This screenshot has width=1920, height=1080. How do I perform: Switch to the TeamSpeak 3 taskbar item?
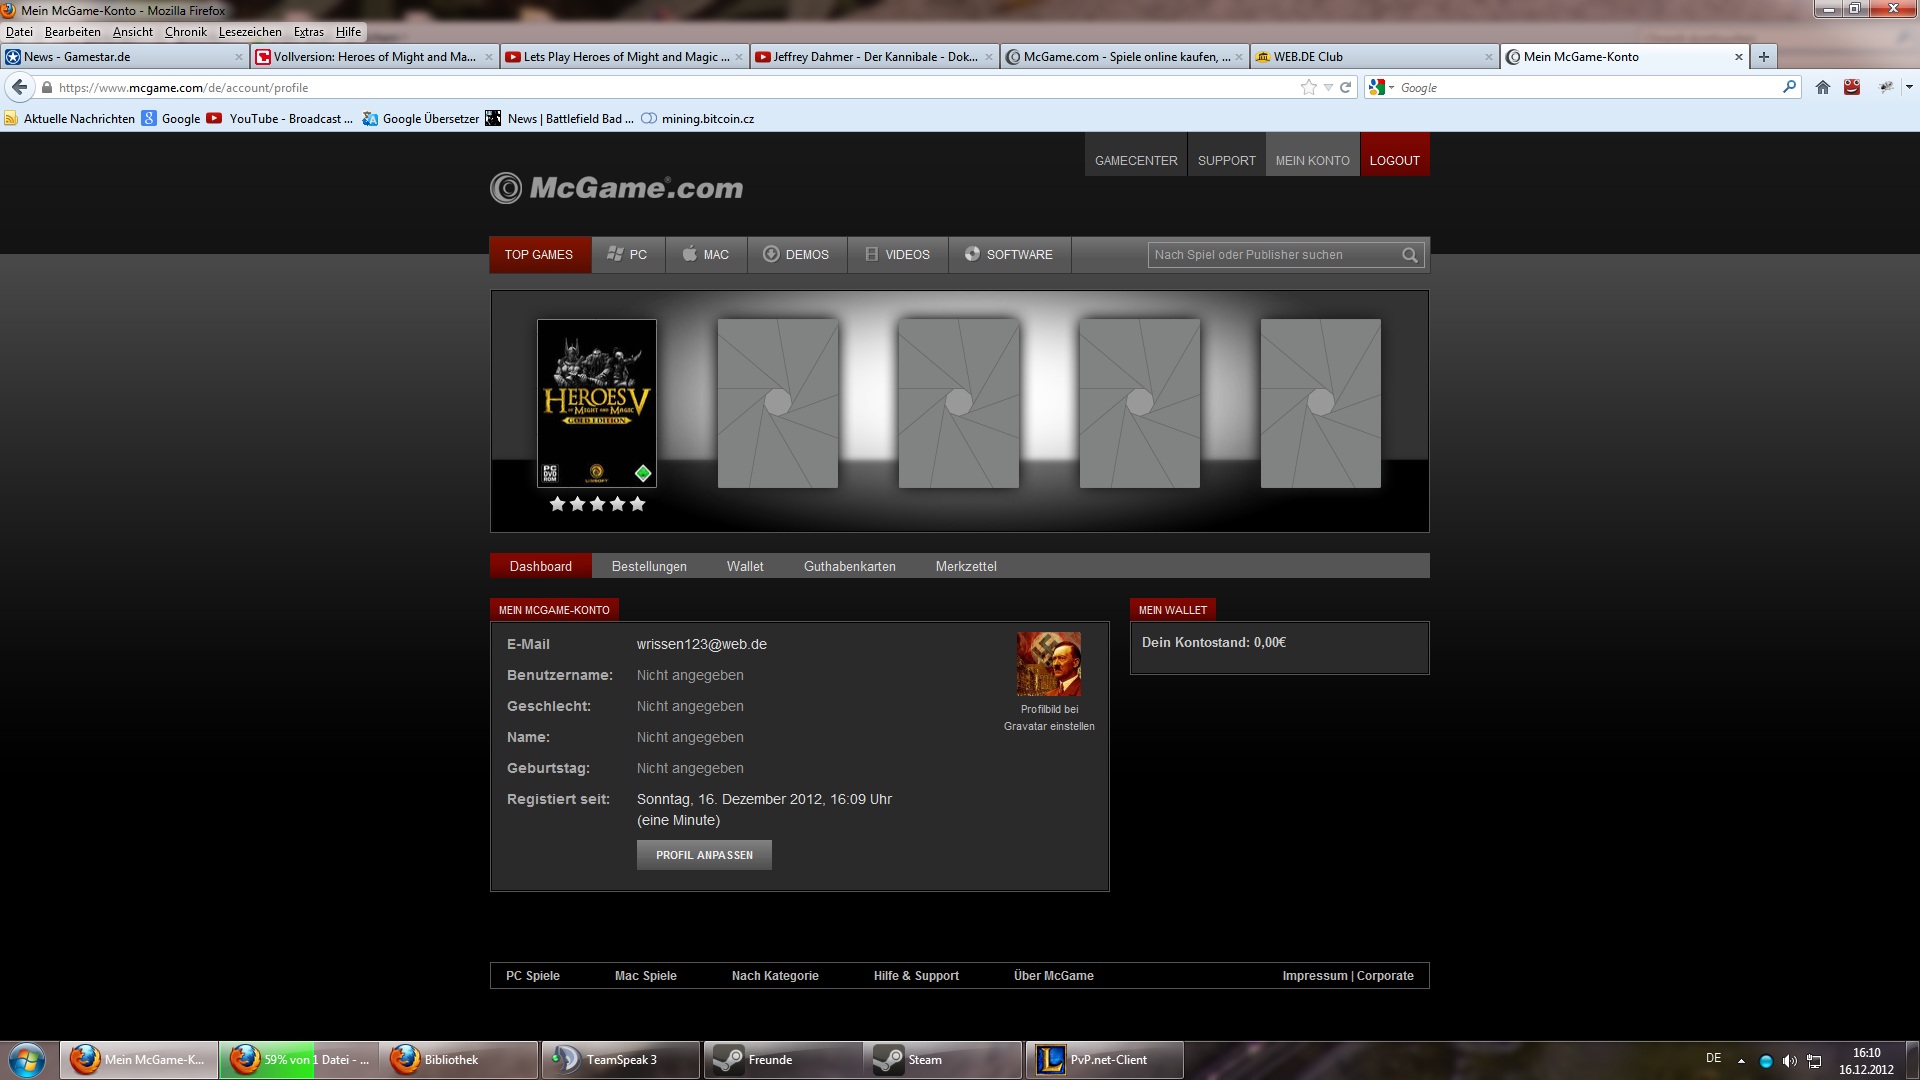point(620,1060)
